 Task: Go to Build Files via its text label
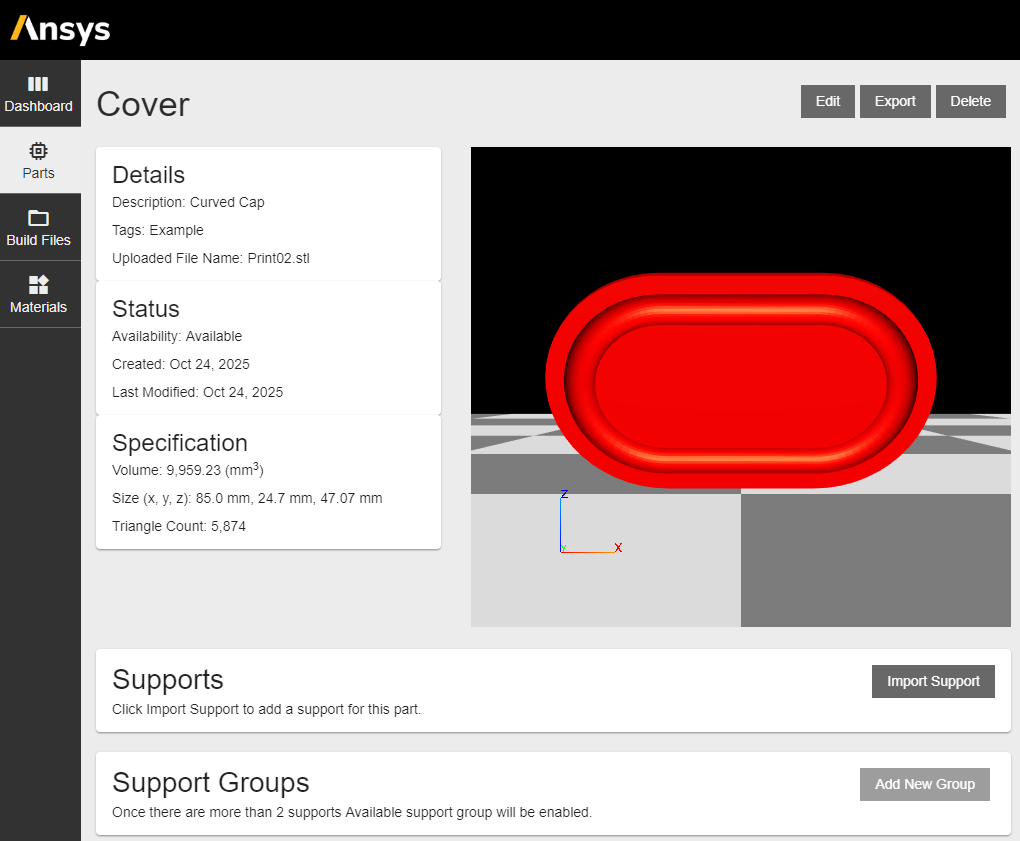pos(38,240)
